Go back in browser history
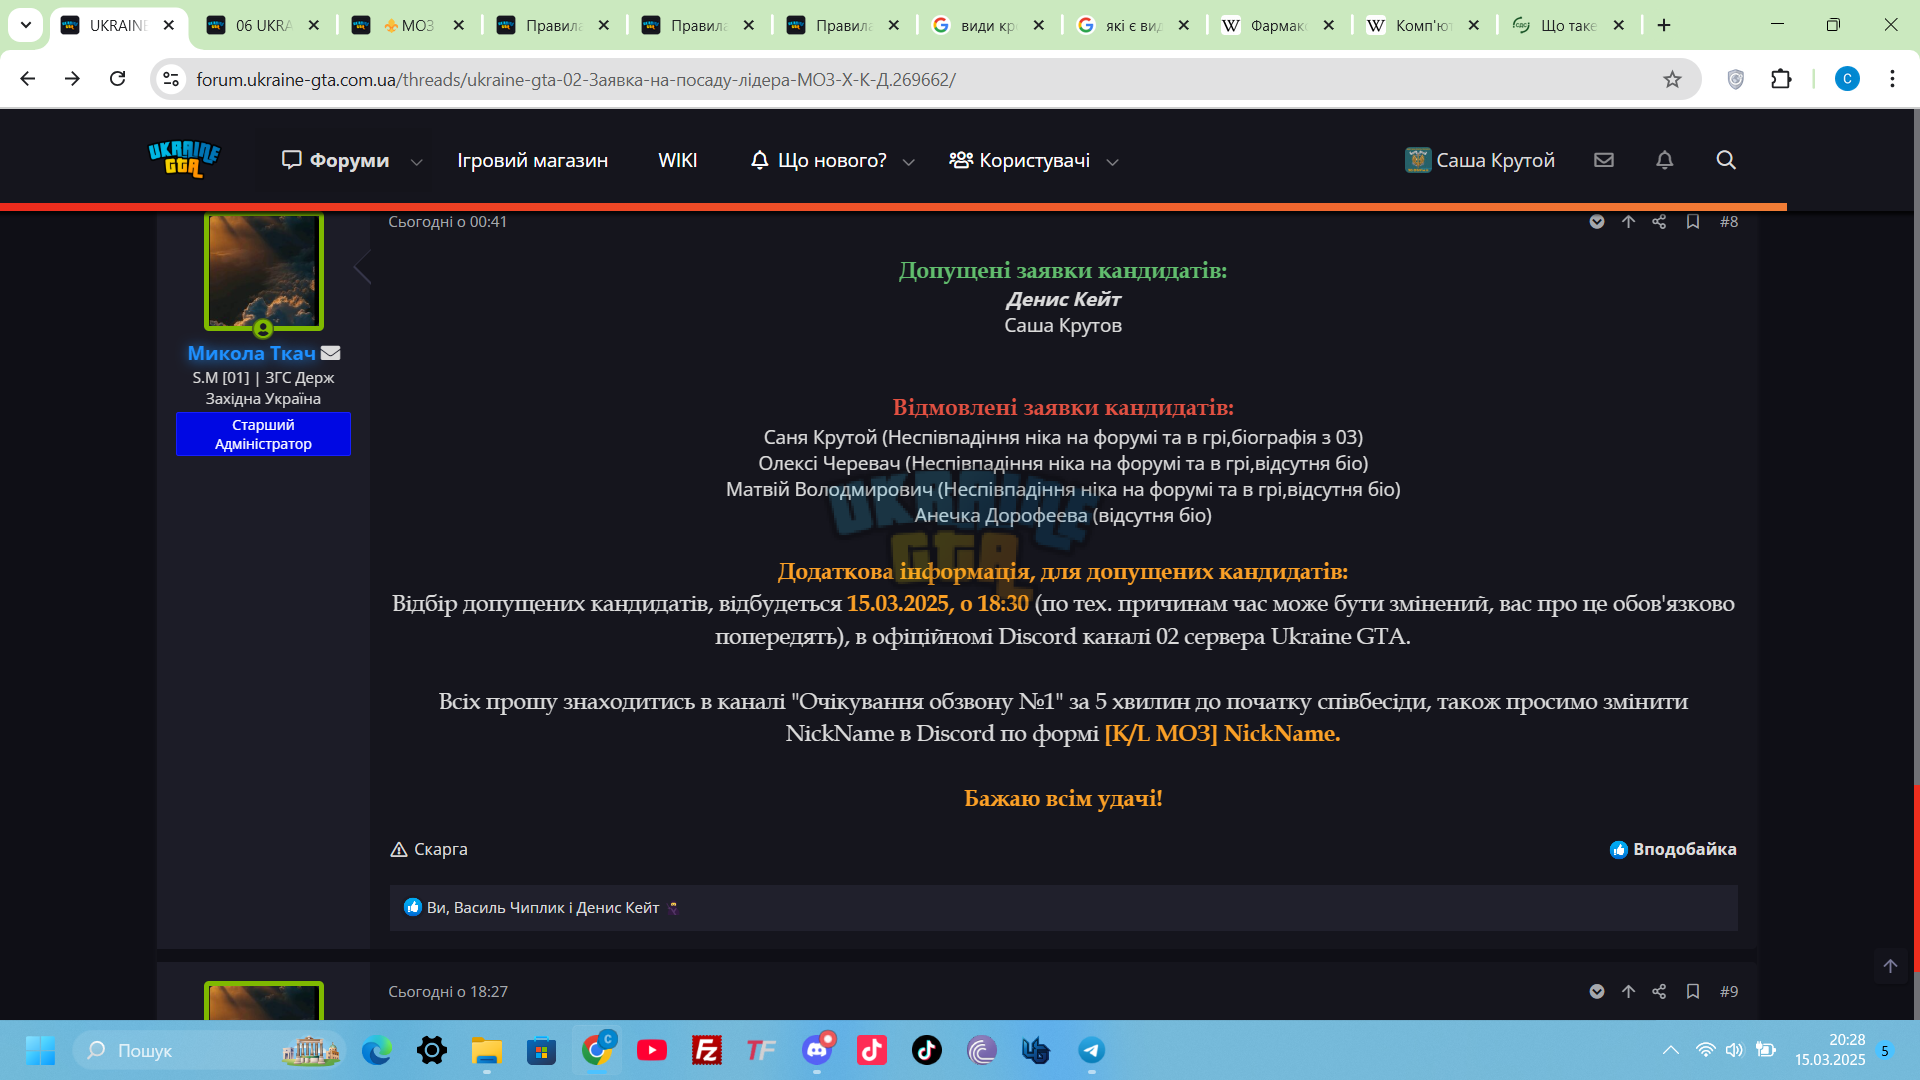Image resolution: width=1920 pixels, height=1080 pixels. click(27, 79)
